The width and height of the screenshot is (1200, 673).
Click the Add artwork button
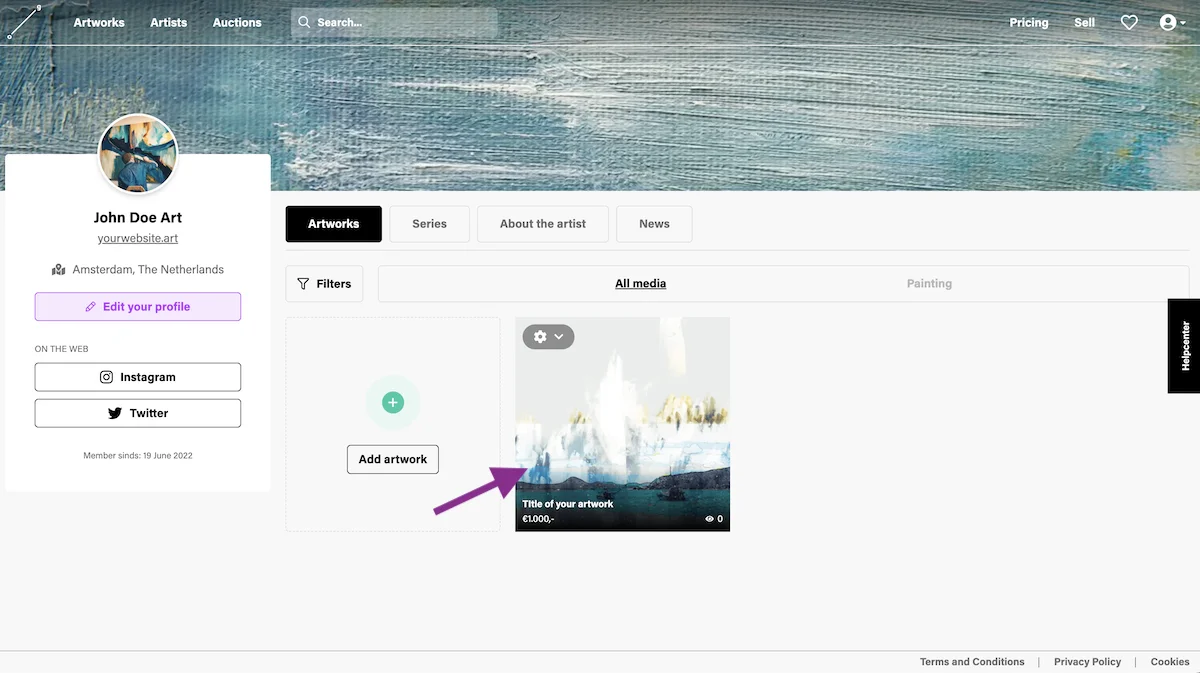pyautogui.click(x=393, y=459)
